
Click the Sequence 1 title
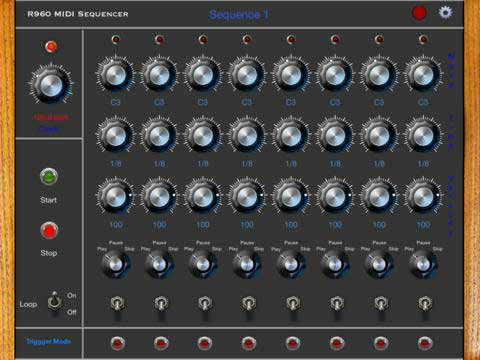pos(239,14)
